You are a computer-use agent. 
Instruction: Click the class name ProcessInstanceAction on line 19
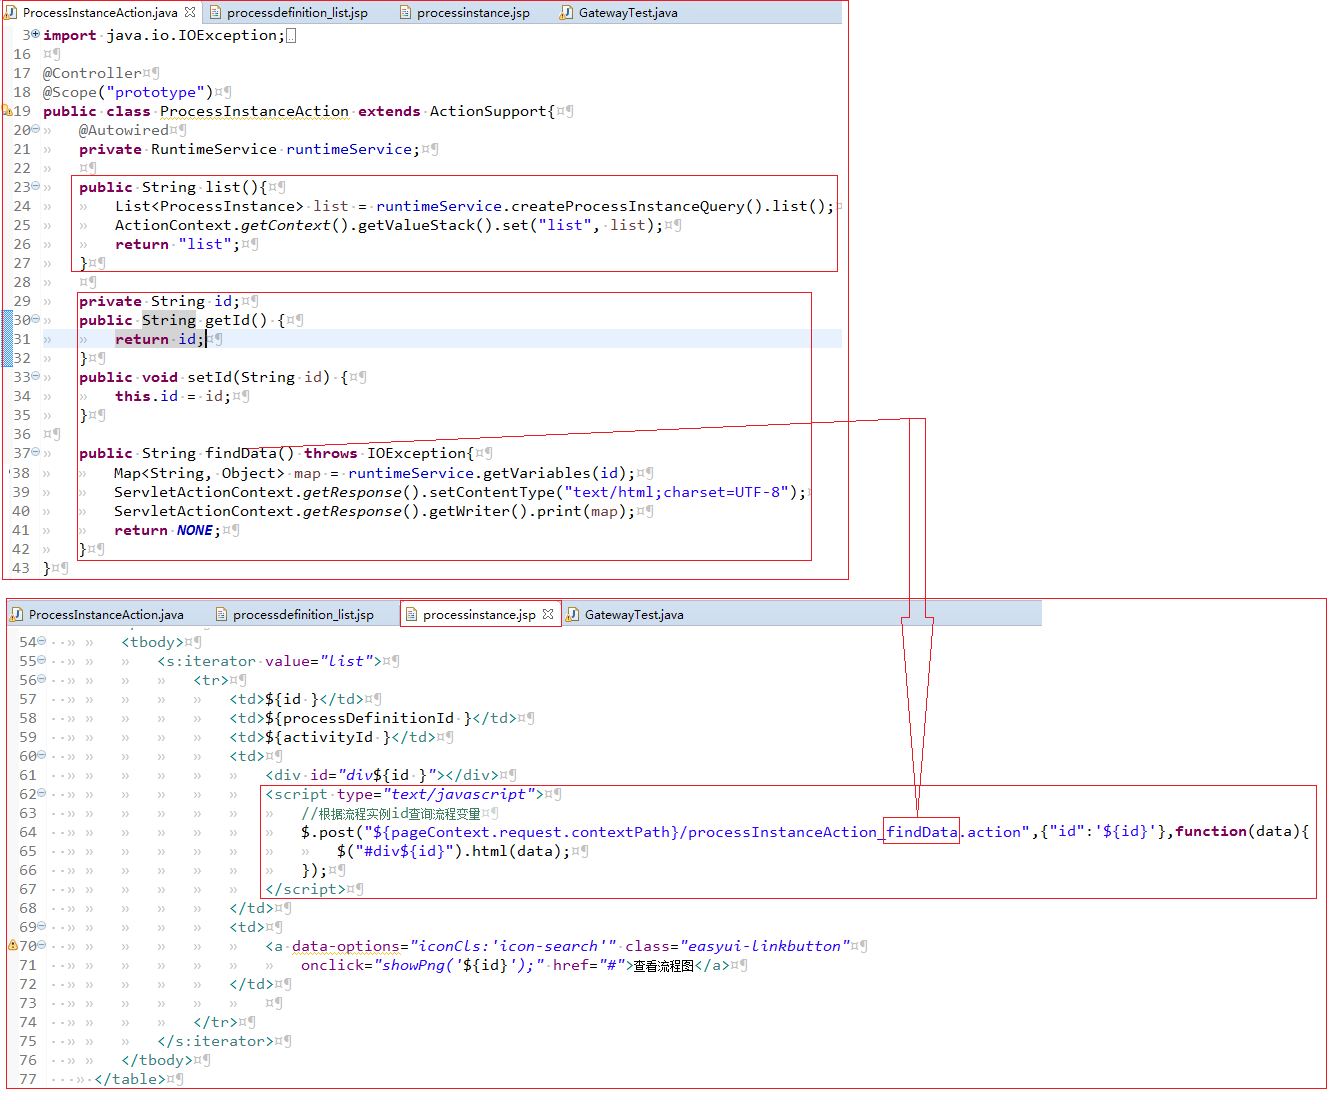(254, 111)
